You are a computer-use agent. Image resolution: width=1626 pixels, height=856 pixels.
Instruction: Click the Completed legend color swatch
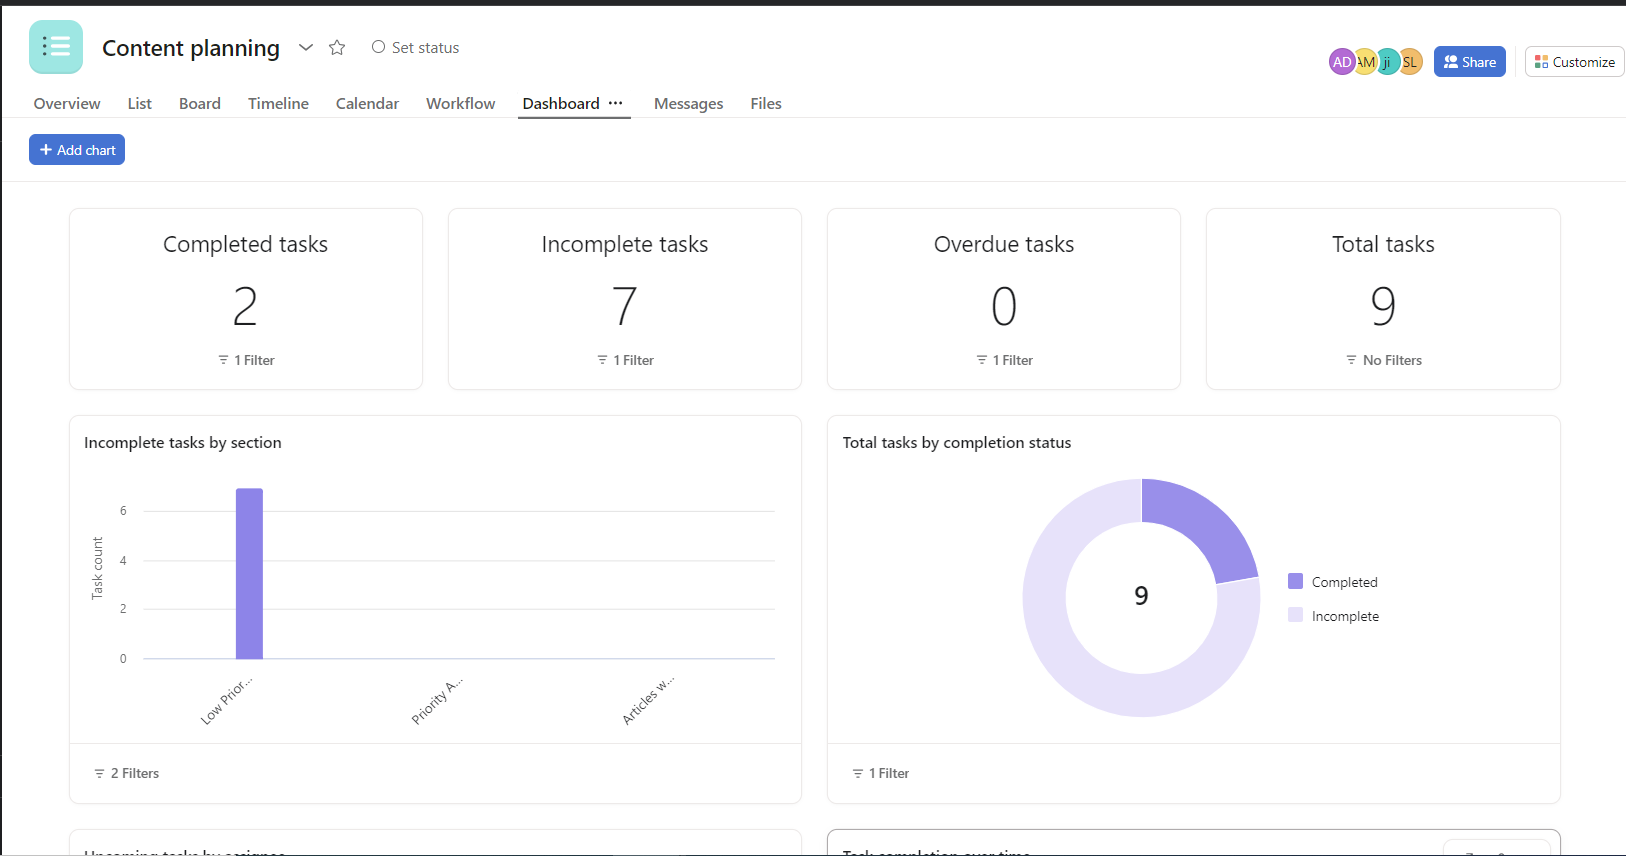[x=1296, y=581]
